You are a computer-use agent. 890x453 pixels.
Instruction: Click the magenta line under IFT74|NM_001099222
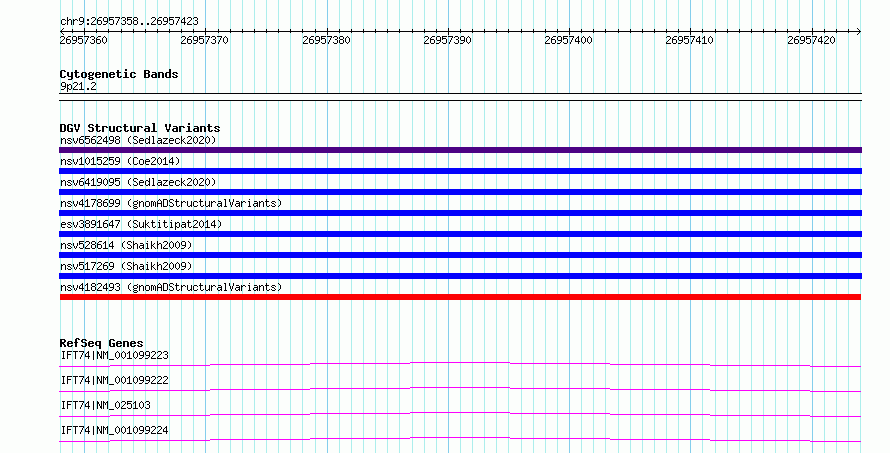point(460,389)
